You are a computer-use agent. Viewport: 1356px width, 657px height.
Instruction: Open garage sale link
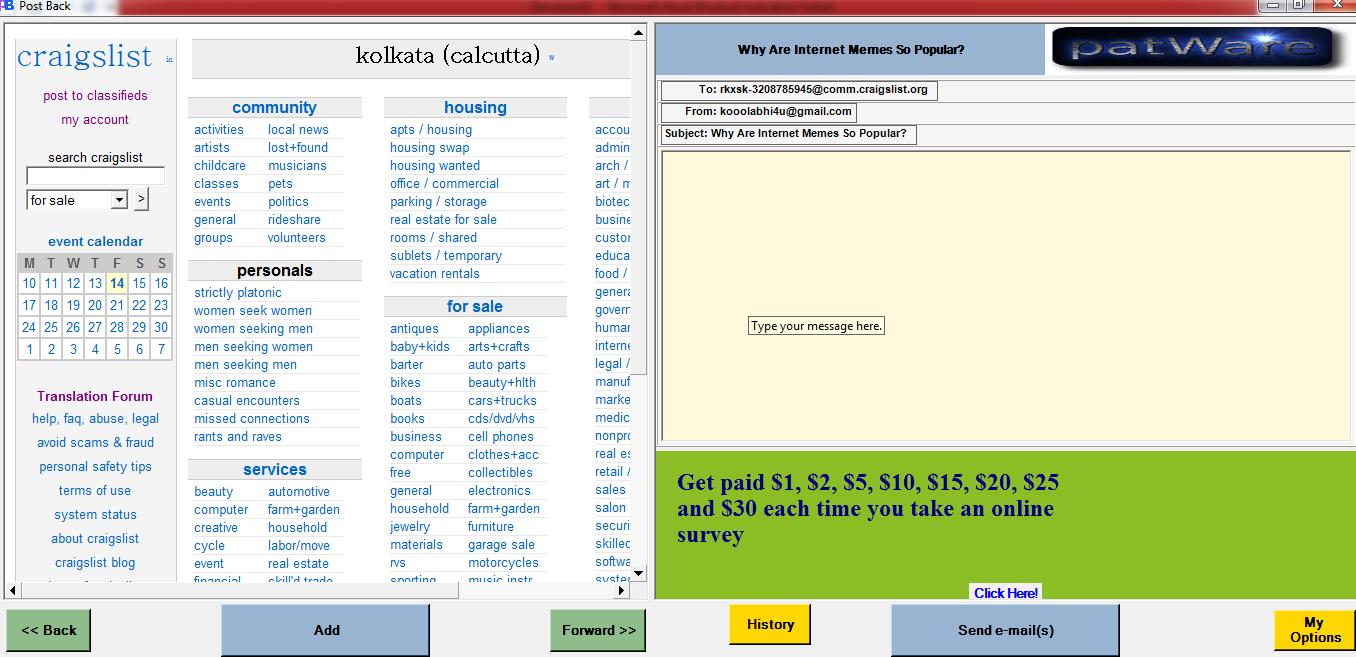(501, 545)
